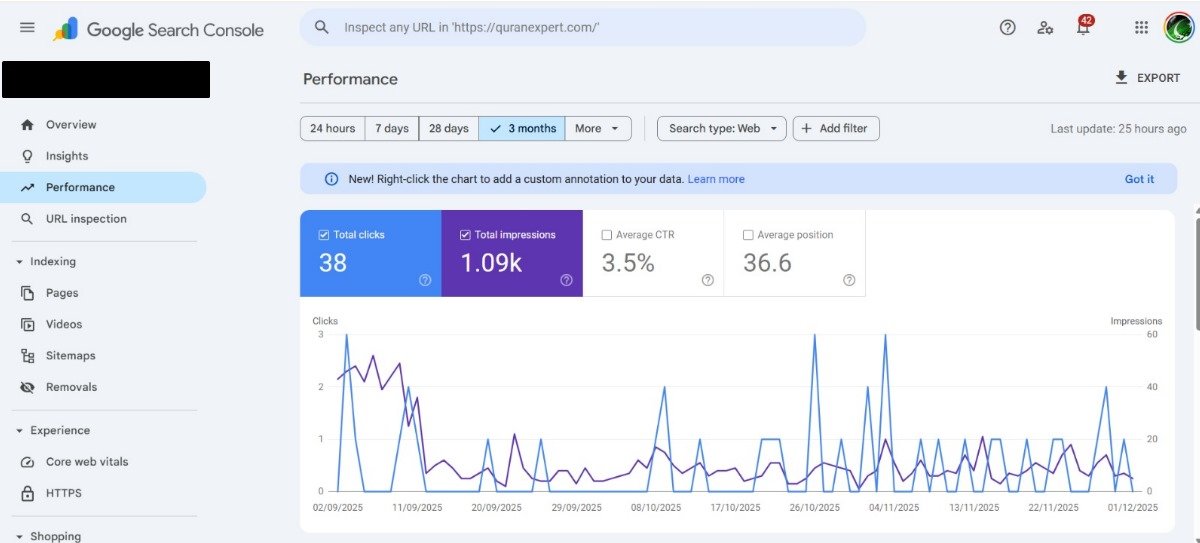
Task: Click the Add filter button
Action: (x=836, y=128)
